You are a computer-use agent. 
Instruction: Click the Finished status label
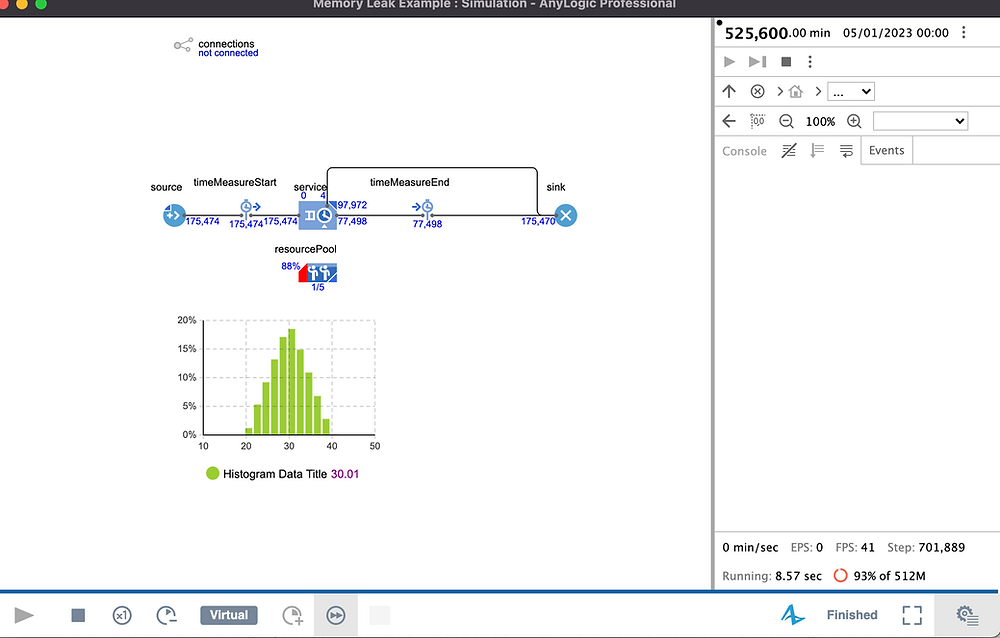852,615
